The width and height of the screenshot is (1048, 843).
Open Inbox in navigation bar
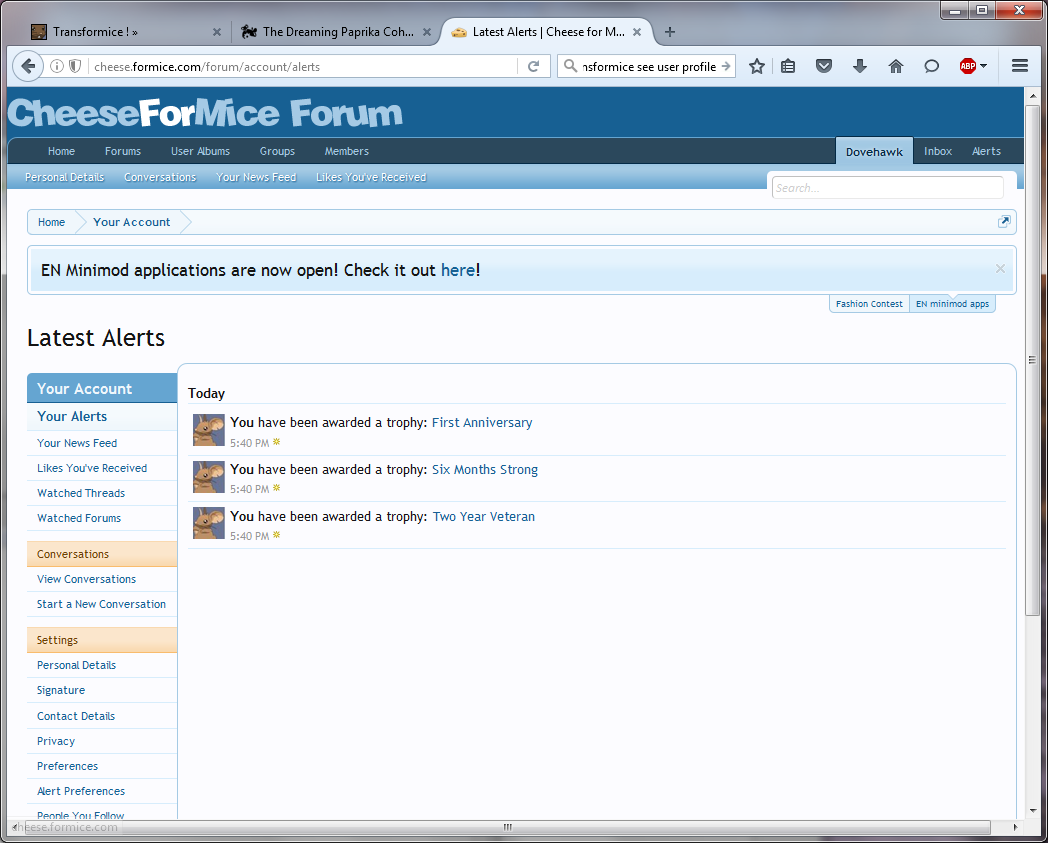937,151
